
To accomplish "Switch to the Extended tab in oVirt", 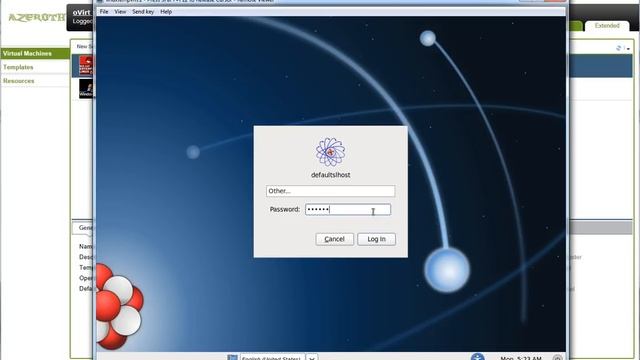I will click(x=607, y=26).
